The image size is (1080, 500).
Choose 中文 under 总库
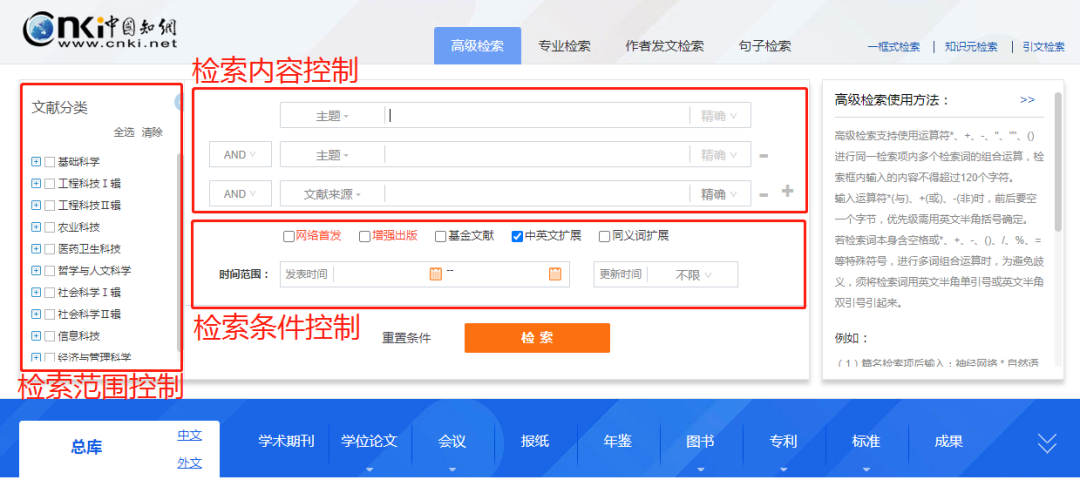(x=190, y=435)
